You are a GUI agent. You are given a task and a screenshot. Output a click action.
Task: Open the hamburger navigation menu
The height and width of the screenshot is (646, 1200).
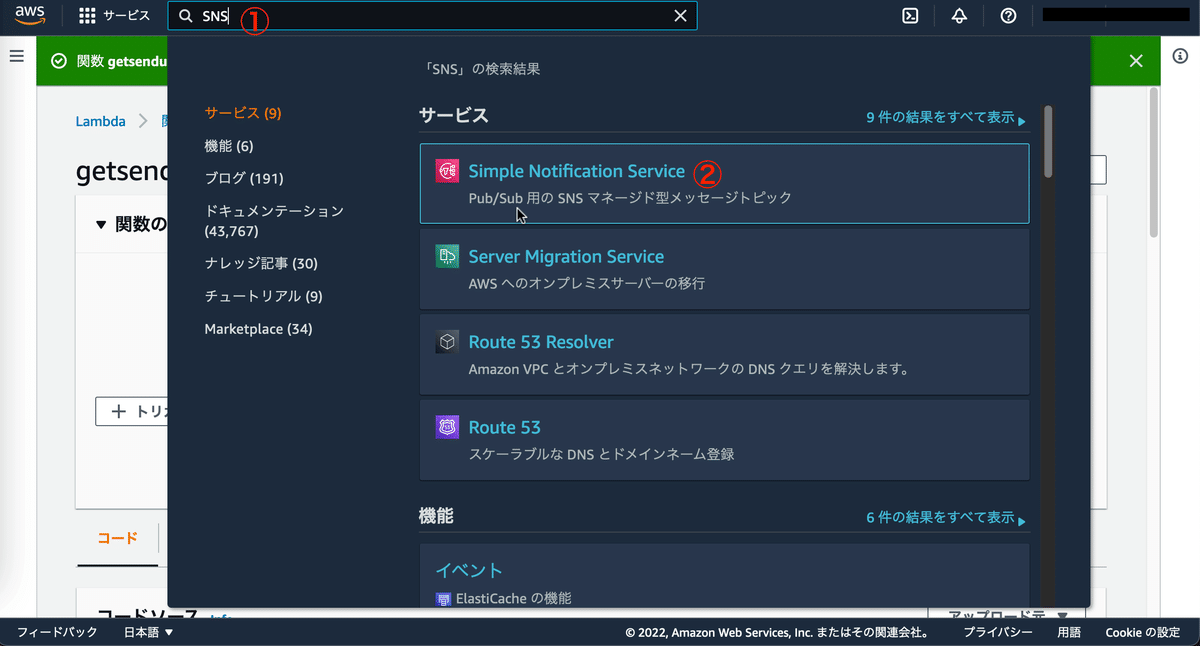[x=16, y=56]
